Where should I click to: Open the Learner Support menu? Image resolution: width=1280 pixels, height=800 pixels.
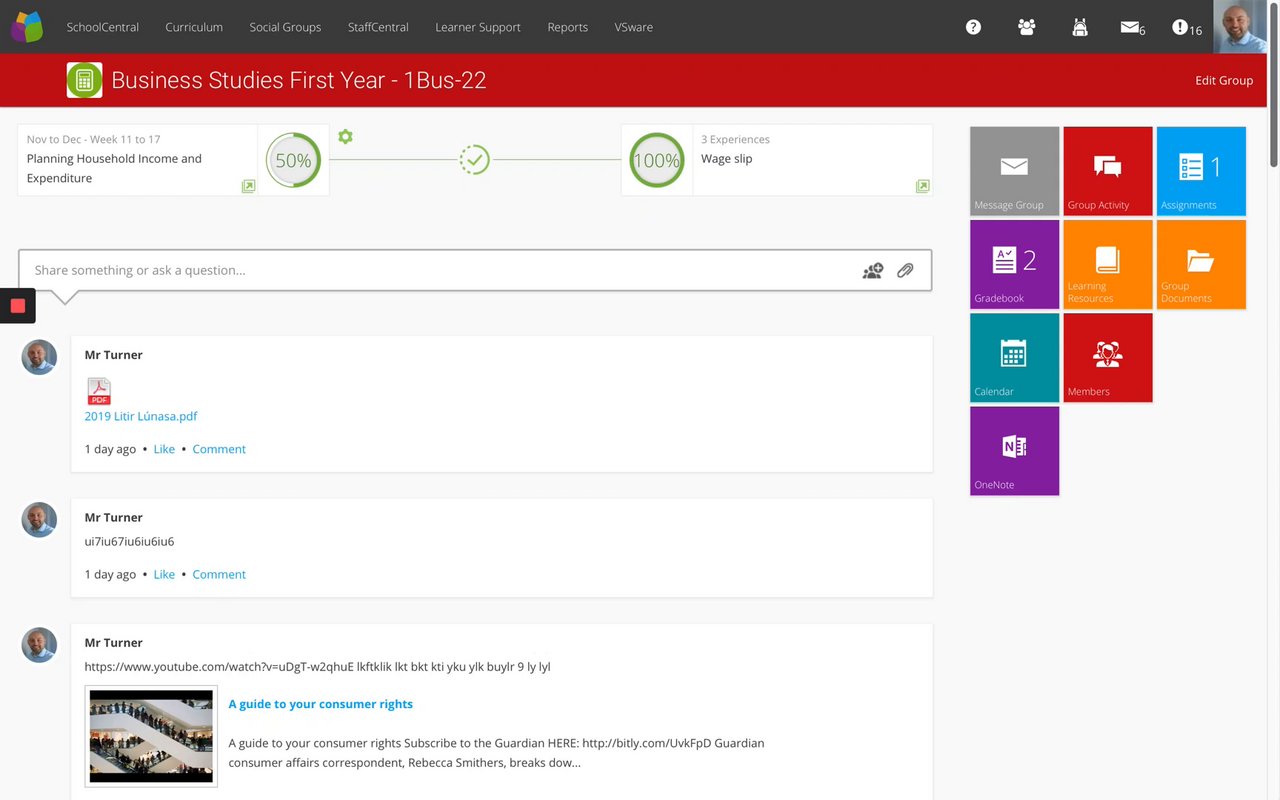click(x=478, y=27)
